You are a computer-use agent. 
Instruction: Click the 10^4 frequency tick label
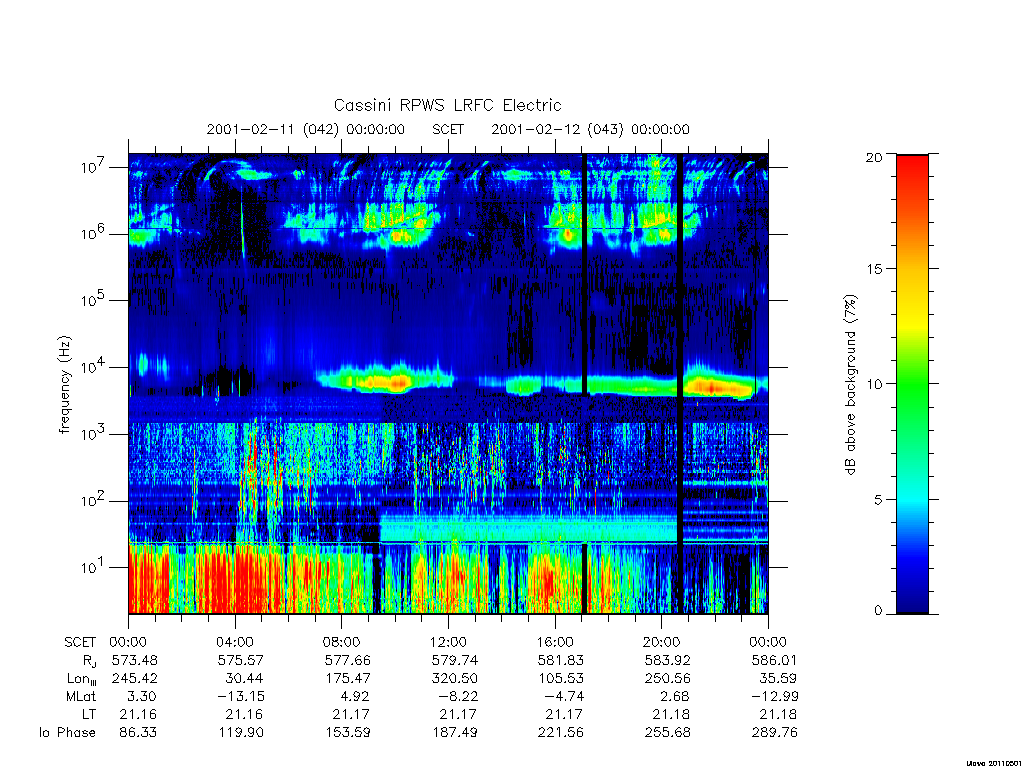pyautogui.click(x=94, y=366)
